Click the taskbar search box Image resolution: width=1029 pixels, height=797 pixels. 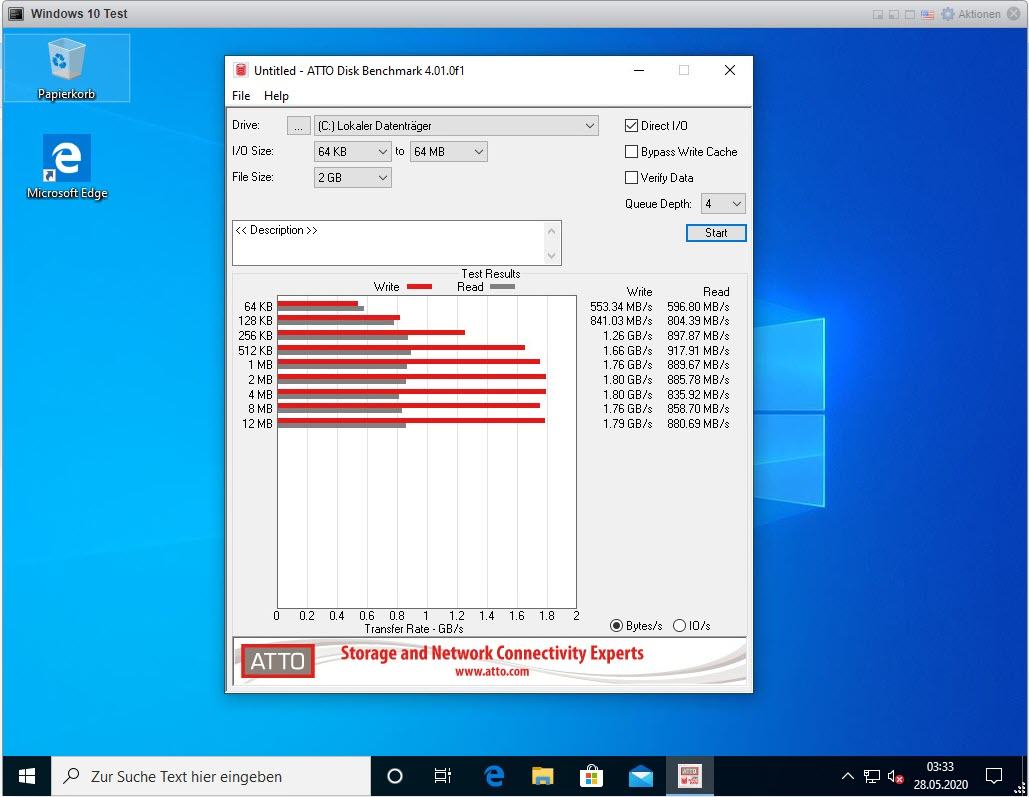[211, 777]
